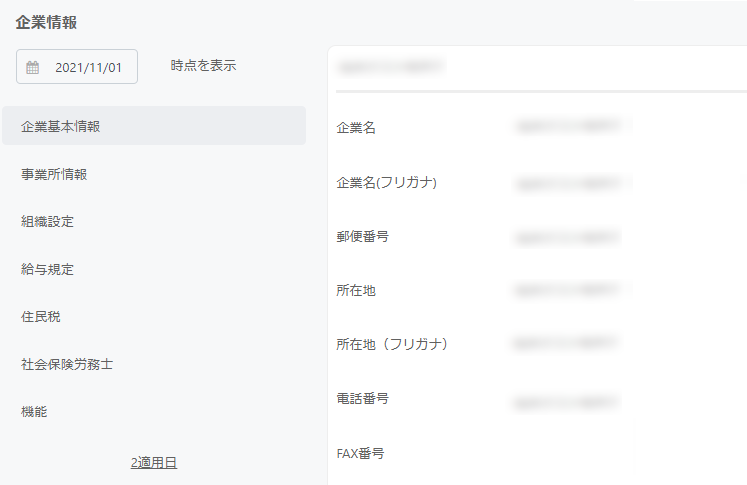Open the 2021/11/01 date input field
Screen dimensions: 747x485
click(77, 67)
